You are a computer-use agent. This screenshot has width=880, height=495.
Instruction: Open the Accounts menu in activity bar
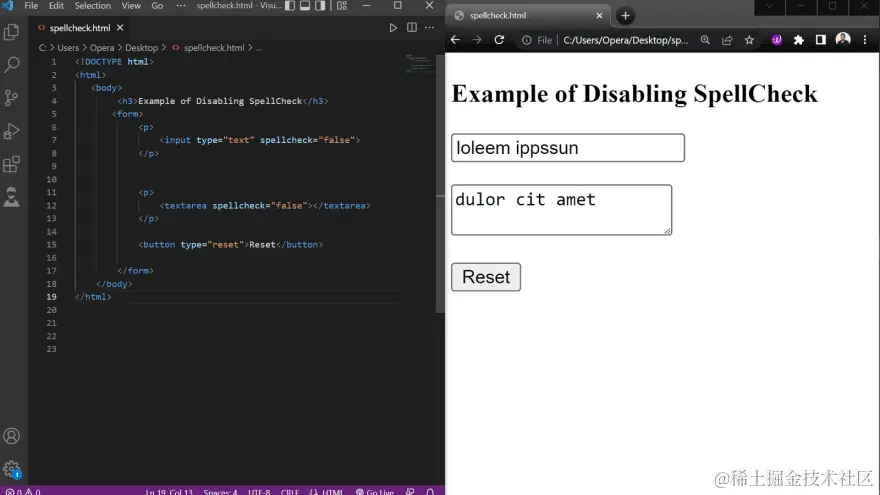pyautogui.click(x=12, y=436)
